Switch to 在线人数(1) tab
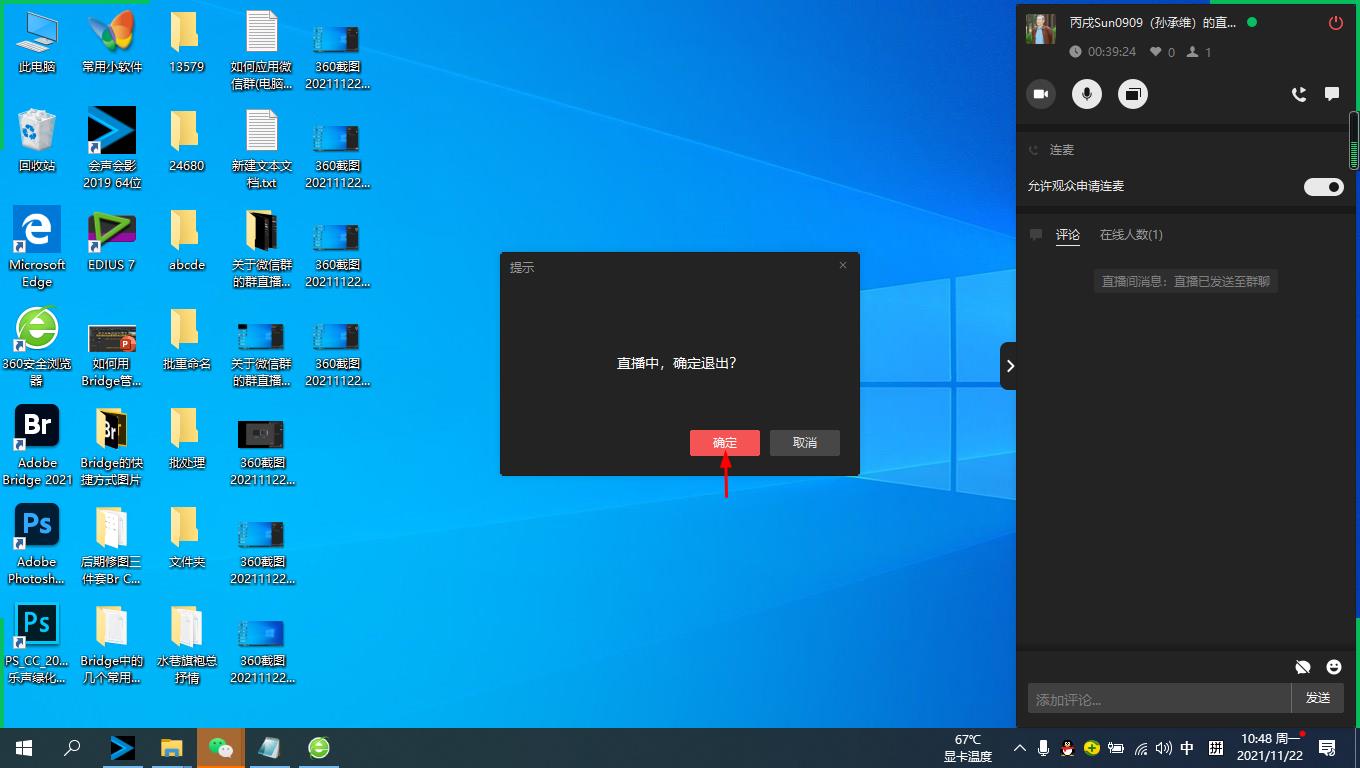 [1131, 235]
